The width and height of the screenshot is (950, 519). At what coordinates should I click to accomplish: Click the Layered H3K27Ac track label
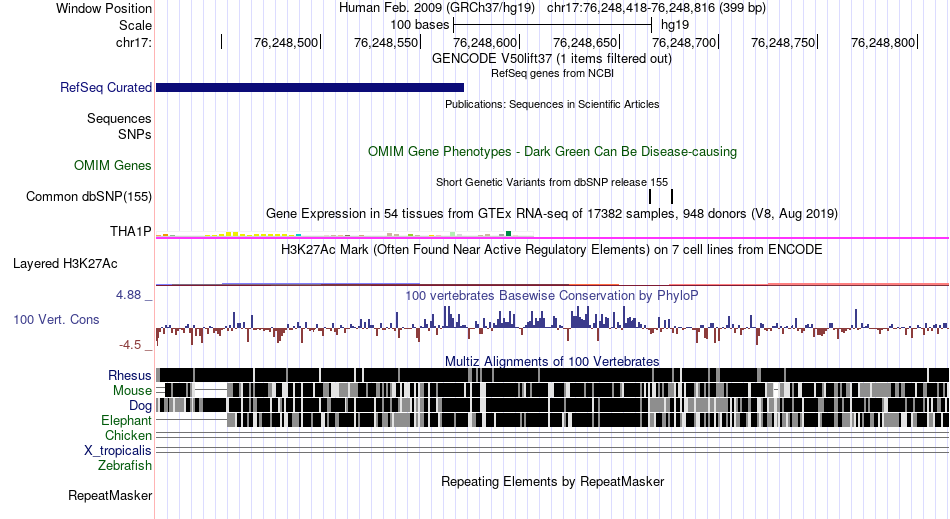65,263
